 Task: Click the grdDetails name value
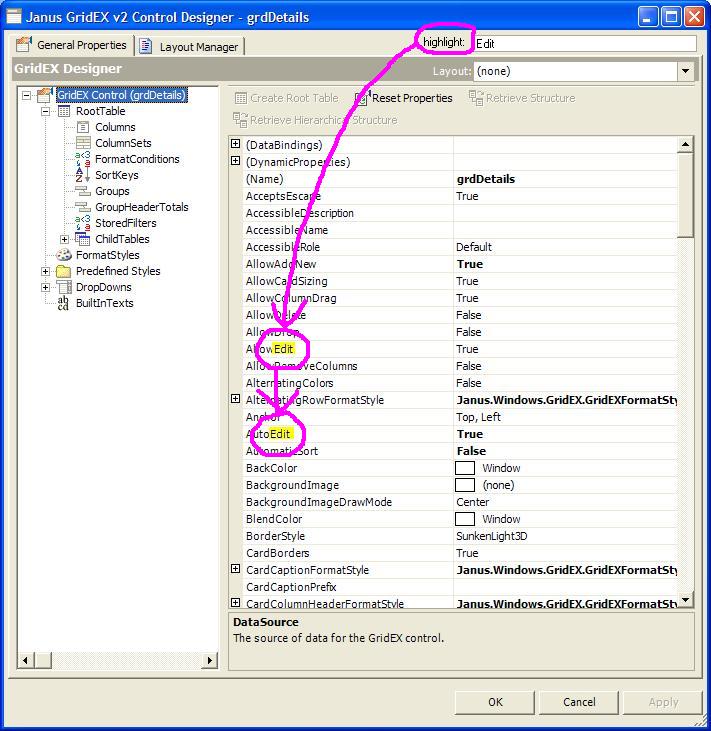(x=486, y=179)
